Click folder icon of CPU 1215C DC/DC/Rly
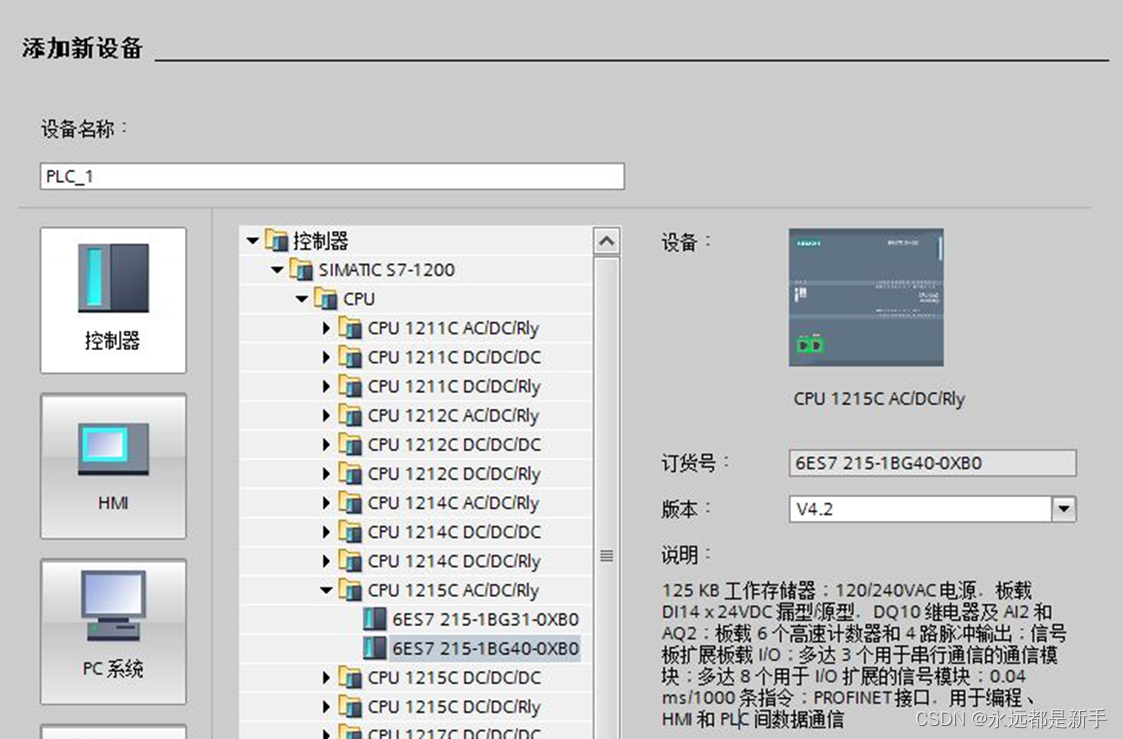Screen dimensions: 1123x739 click(350, 706)
